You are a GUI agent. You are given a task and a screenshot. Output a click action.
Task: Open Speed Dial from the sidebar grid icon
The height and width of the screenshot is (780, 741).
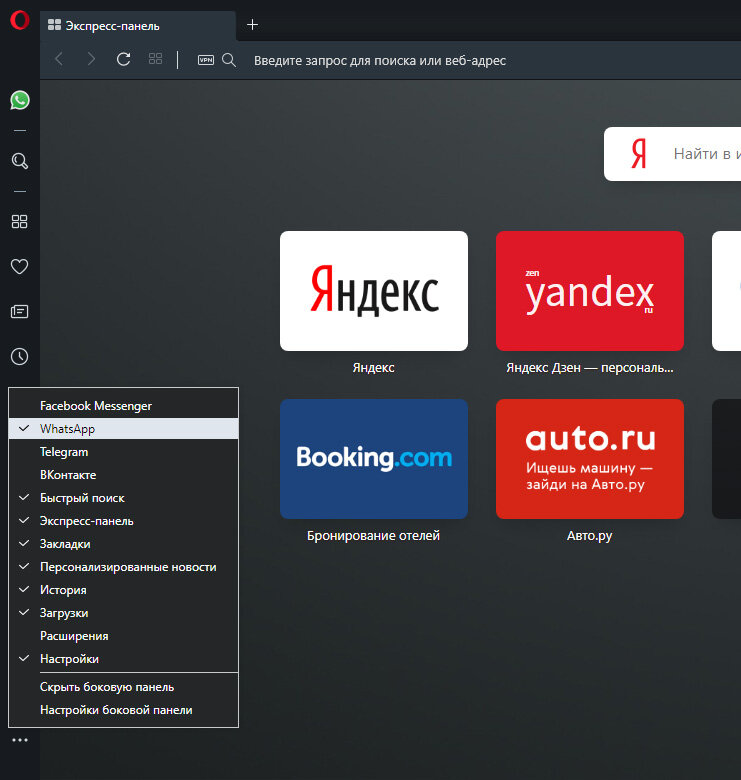[x=19, y=221]
